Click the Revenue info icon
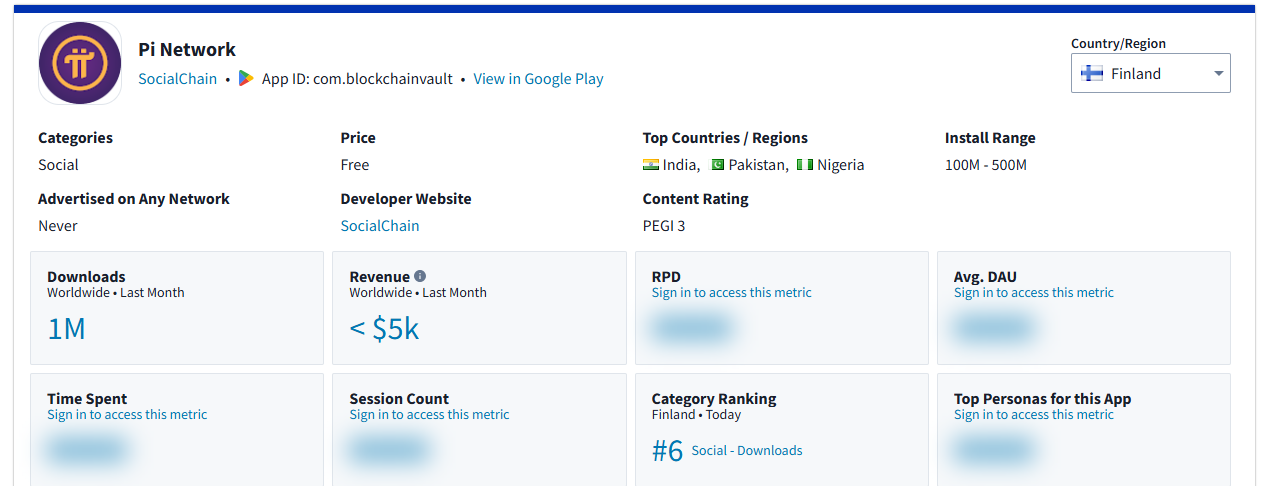Image resolution: width=1267 pixels, height=486 pixels. [420, 276]
